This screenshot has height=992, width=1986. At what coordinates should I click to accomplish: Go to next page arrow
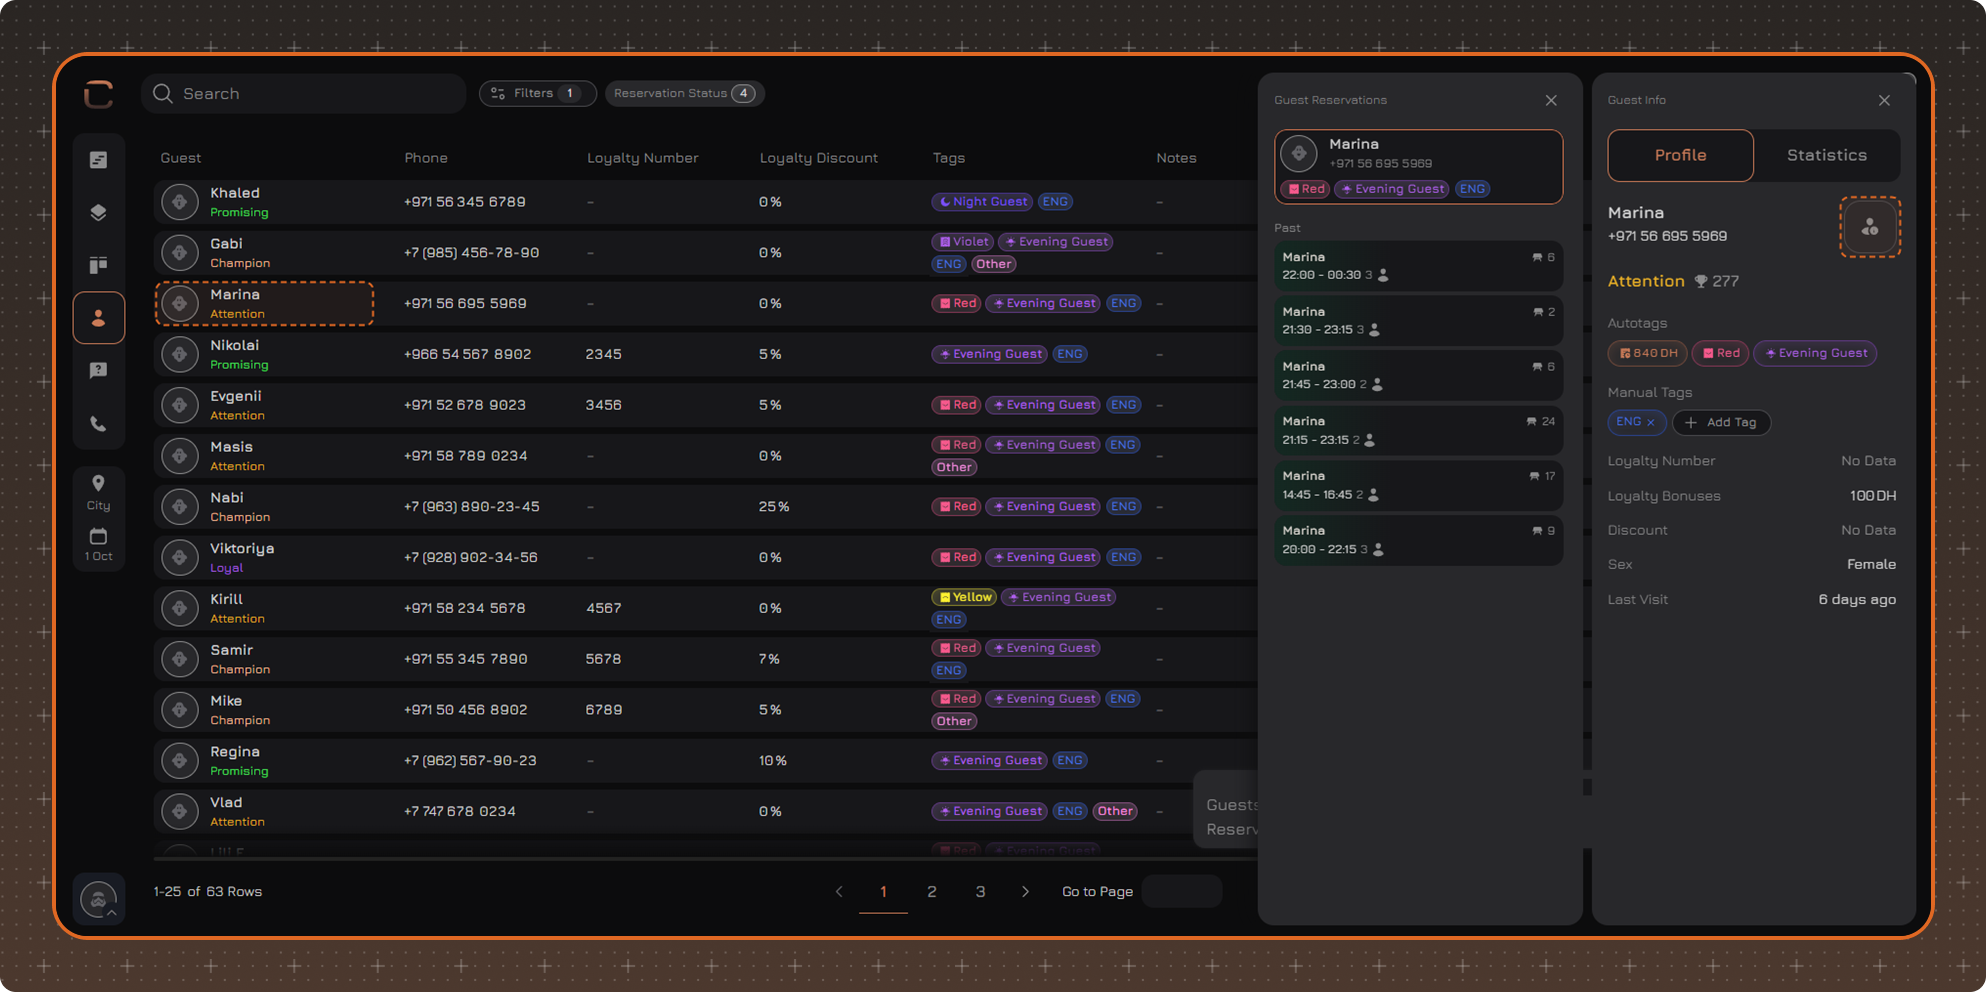pyautogui.click(x=1025, y=891)
